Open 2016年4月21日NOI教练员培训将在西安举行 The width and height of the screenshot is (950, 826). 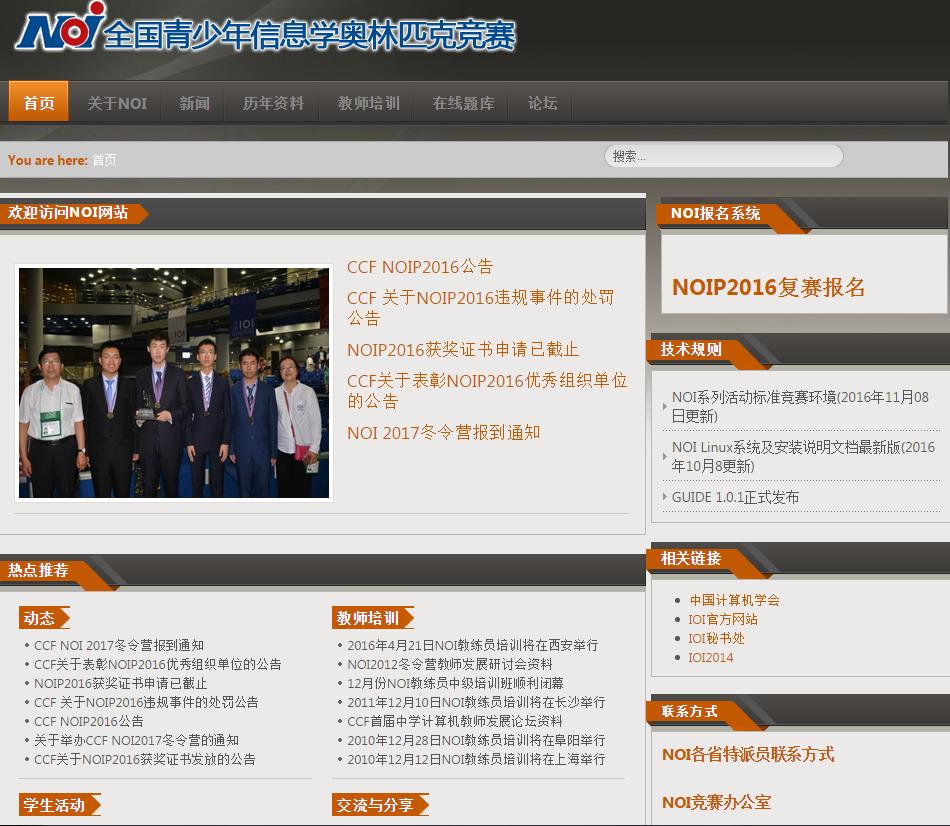(473, 645)
